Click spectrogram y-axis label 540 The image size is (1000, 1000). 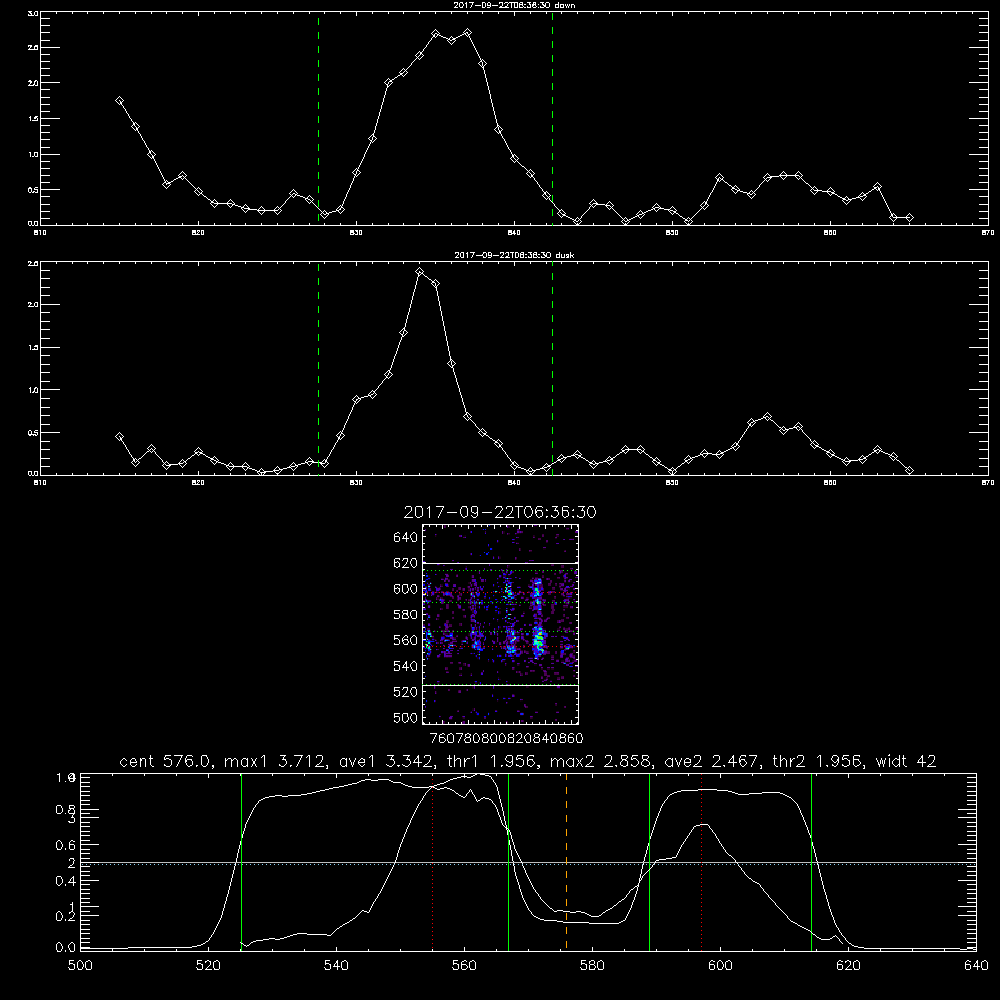pyautogui.click(x=406, y=666)
